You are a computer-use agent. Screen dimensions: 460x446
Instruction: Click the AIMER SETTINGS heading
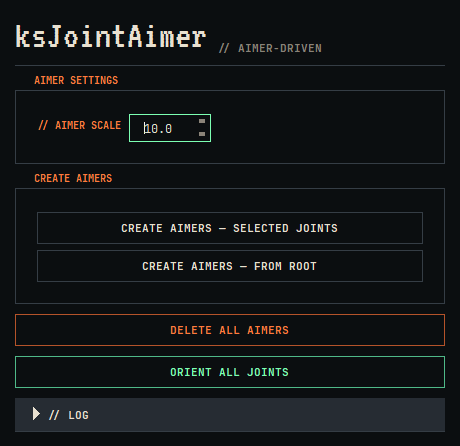[x=76, y=80]
